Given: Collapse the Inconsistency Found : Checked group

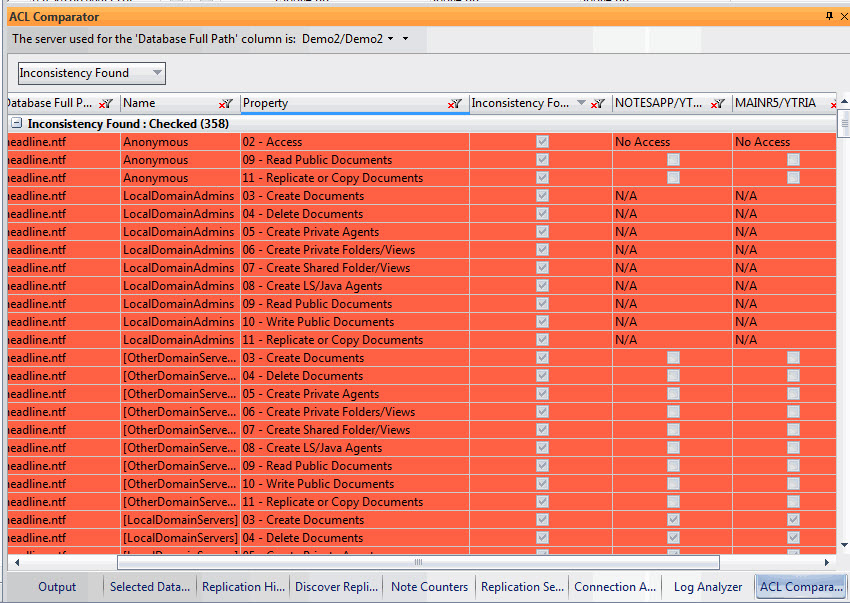Looking at the screenshot, I should coord(17,124).
